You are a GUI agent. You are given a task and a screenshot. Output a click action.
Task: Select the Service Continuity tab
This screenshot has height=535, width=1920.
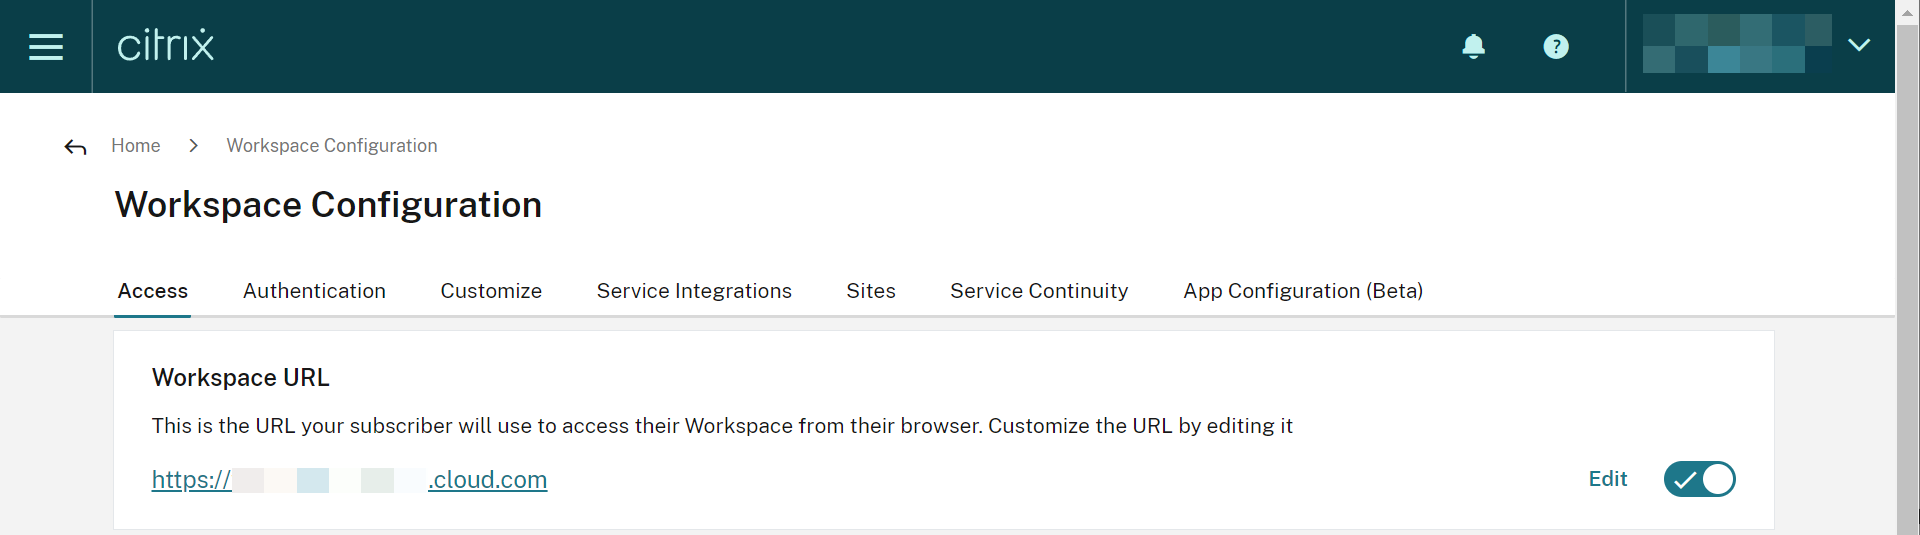coord(1039,291)
